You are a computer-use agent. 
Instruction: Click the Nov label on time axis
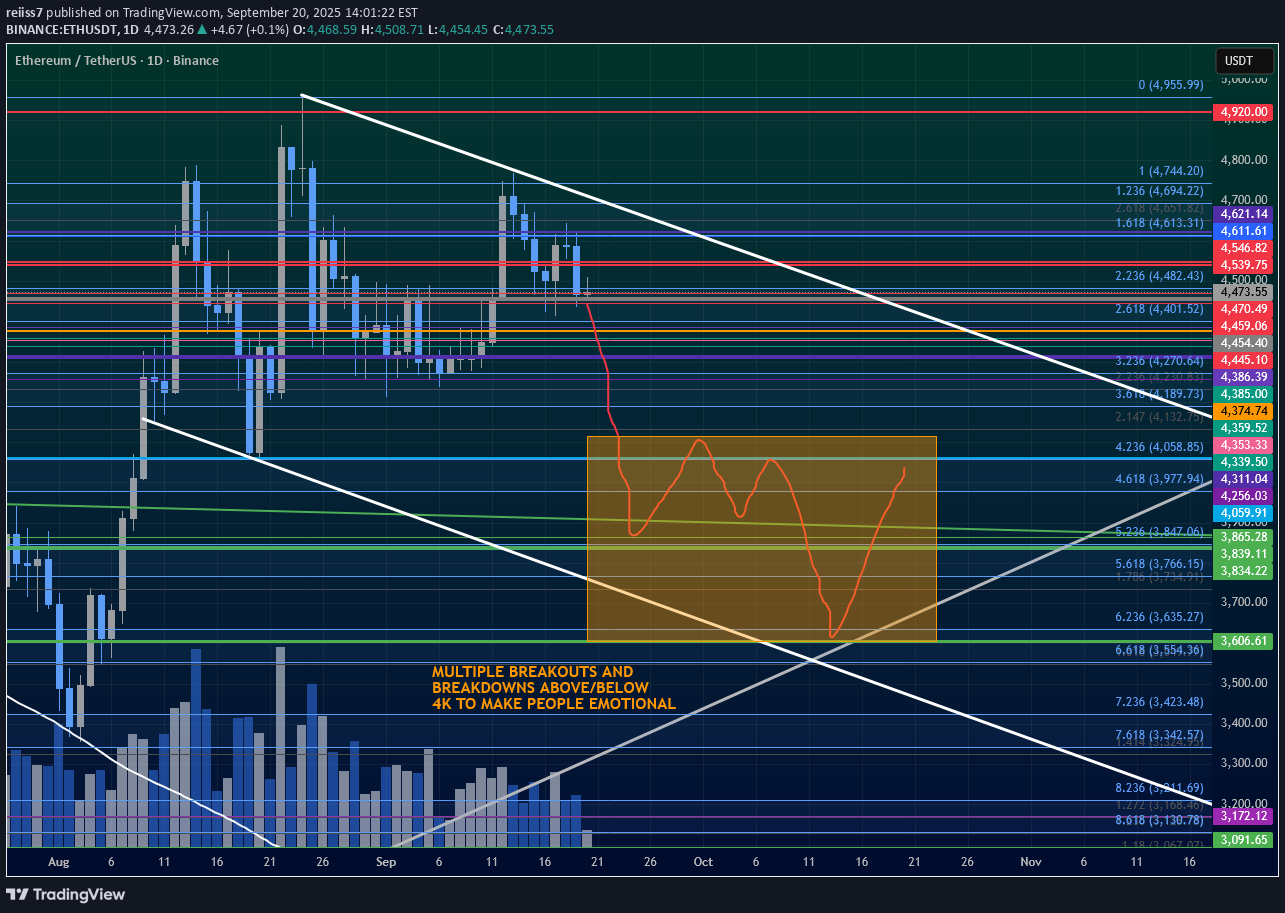click(x=1029, y=861)
